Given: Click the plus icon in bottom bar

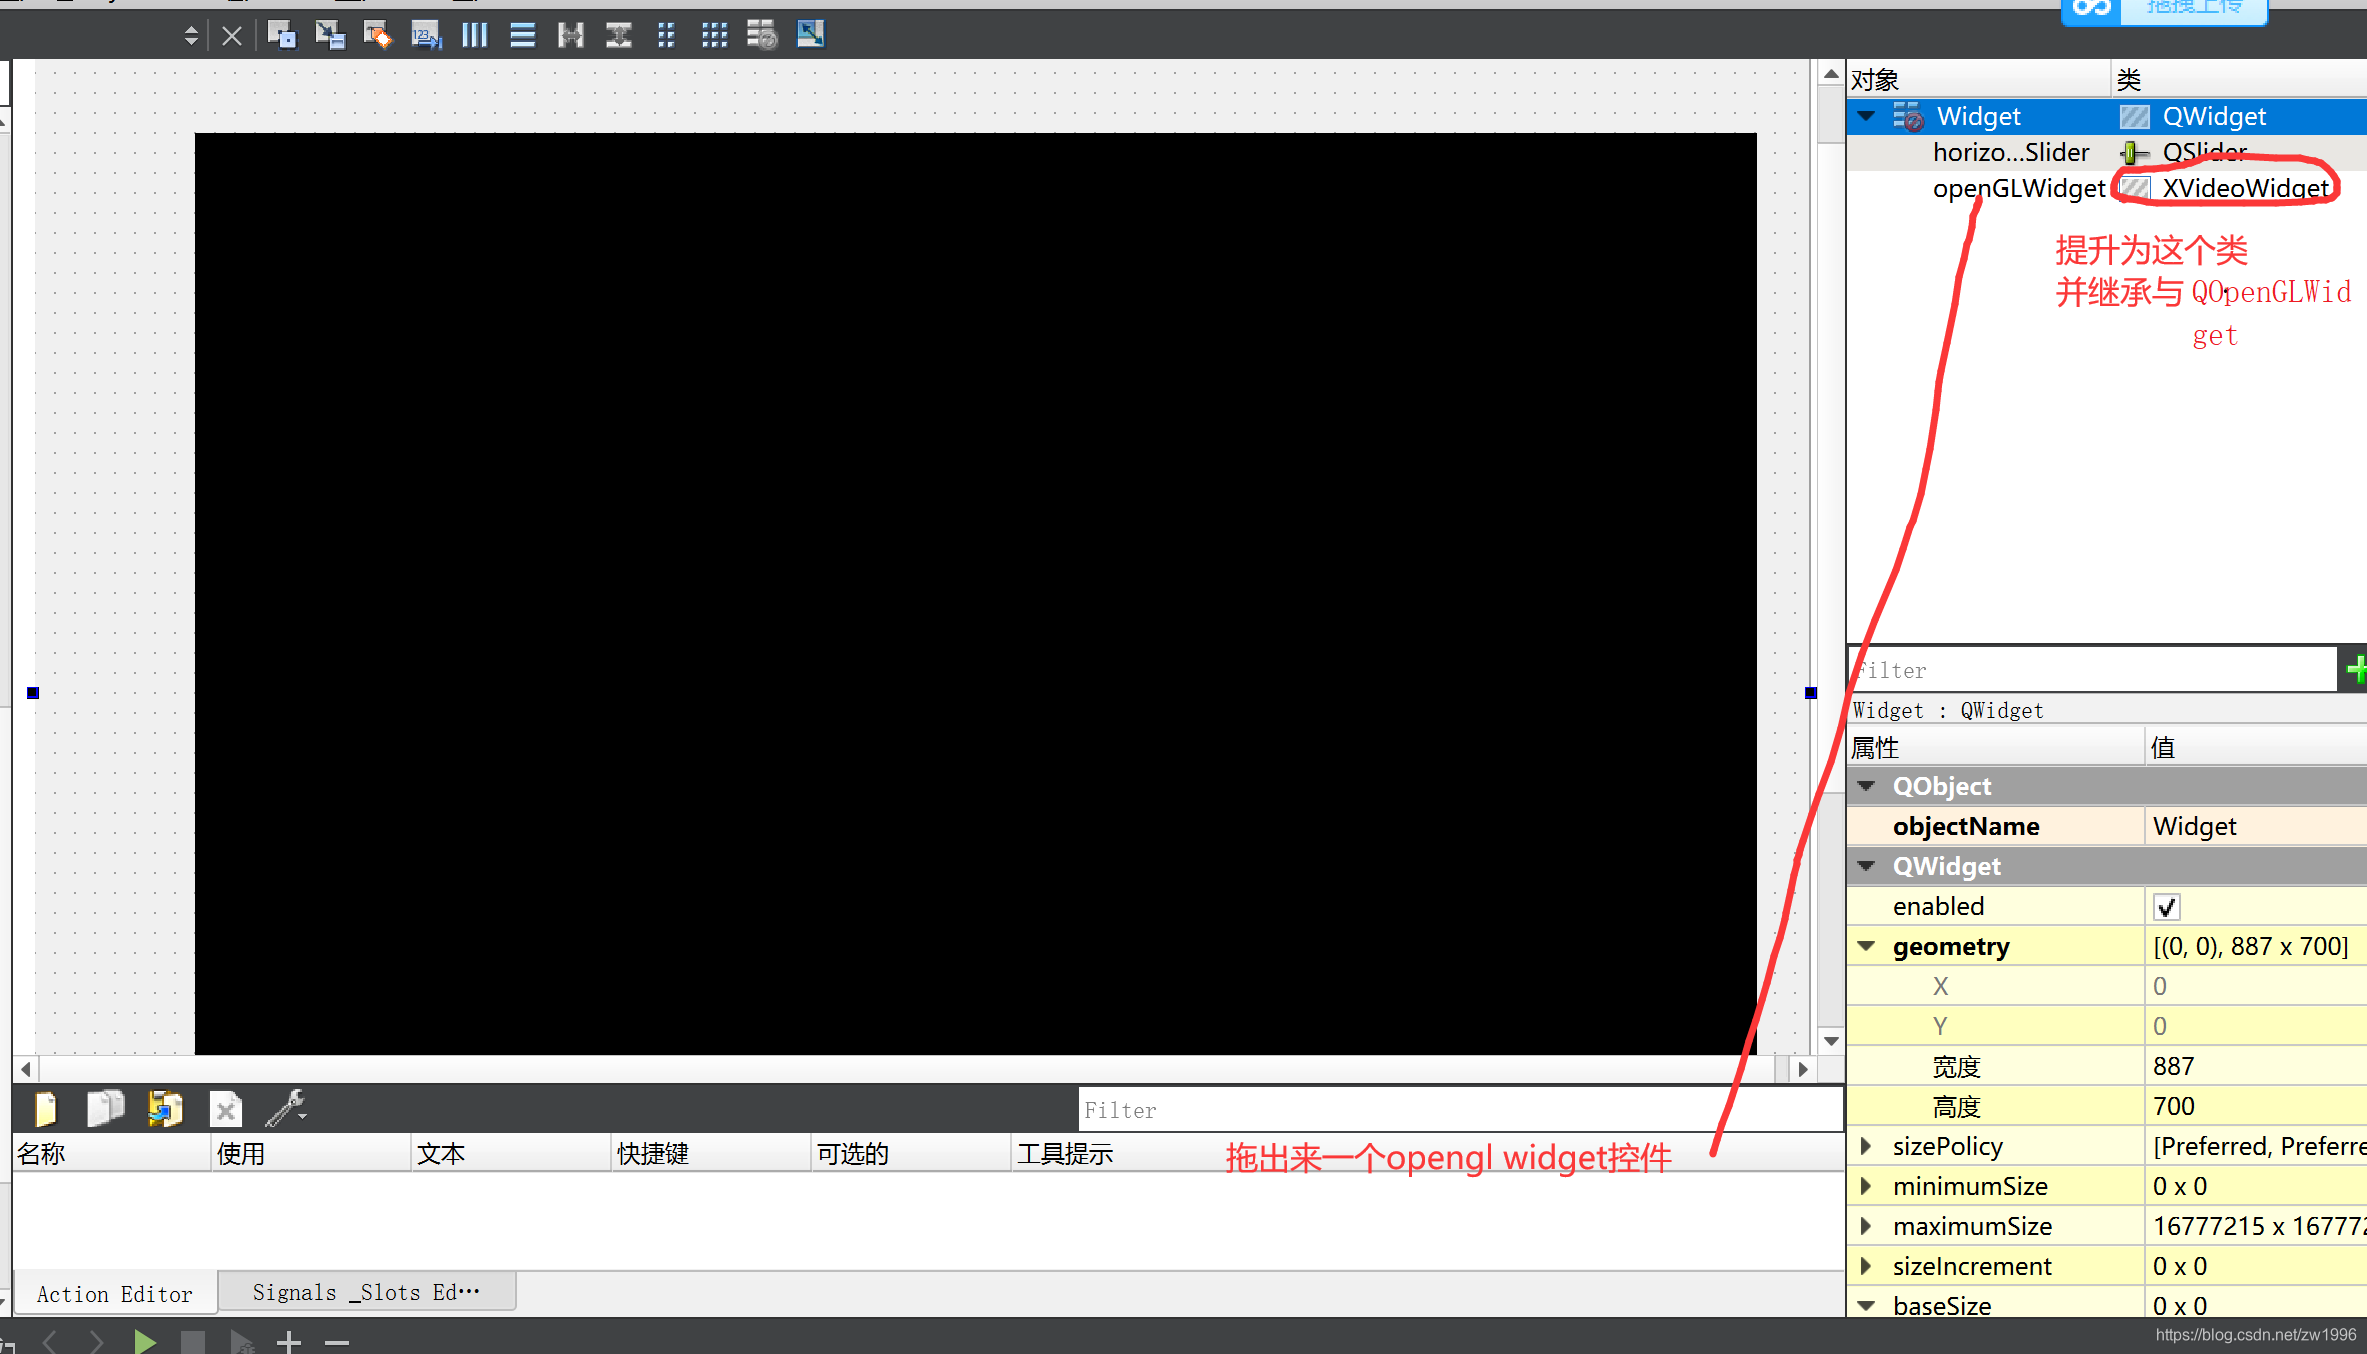Looking at the screenshot, I should tap(289, 1341).
